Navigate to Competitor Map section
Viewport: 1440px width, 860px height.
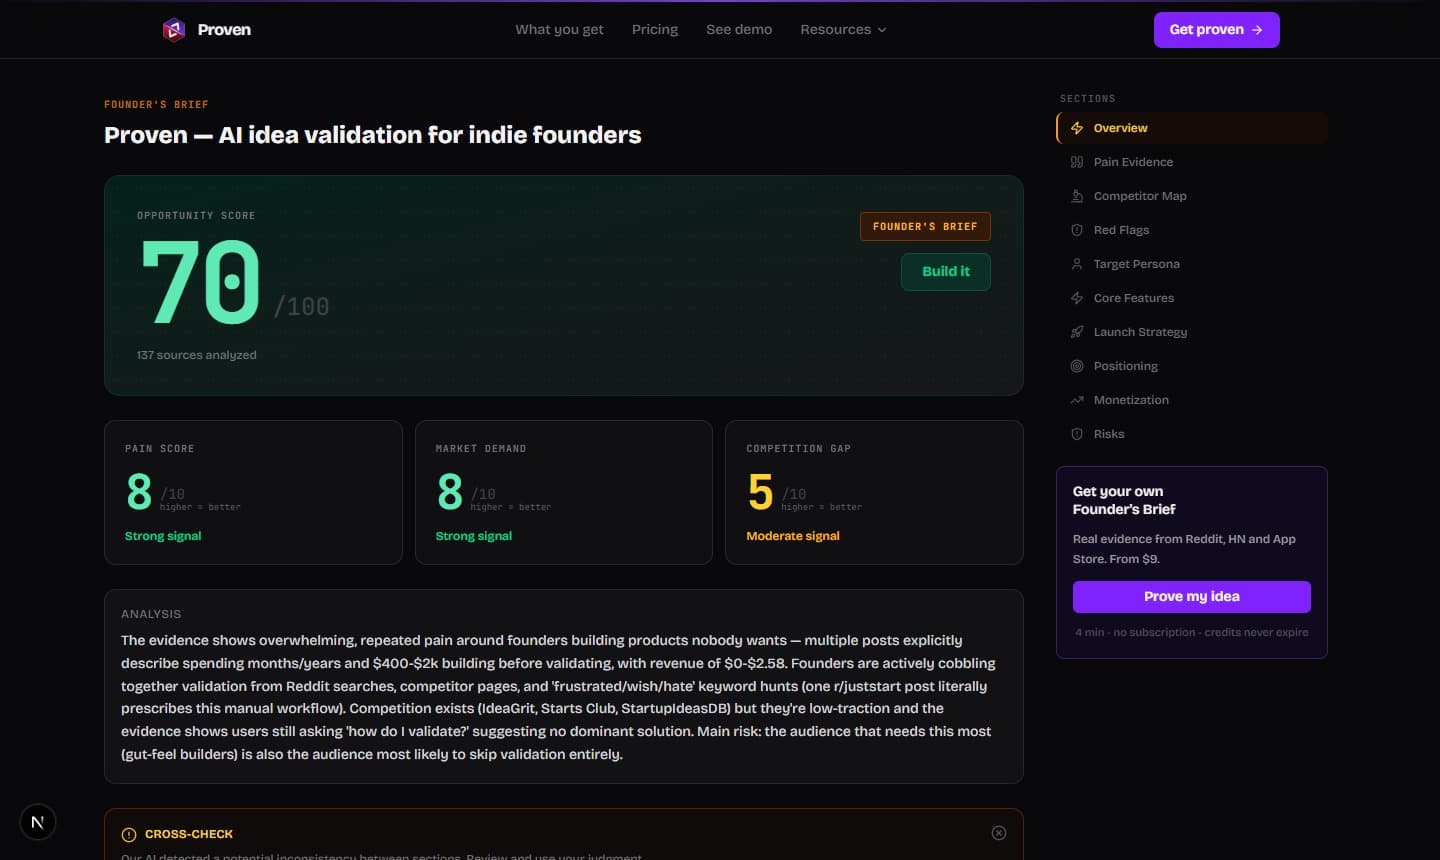(x=1192, y=196)
